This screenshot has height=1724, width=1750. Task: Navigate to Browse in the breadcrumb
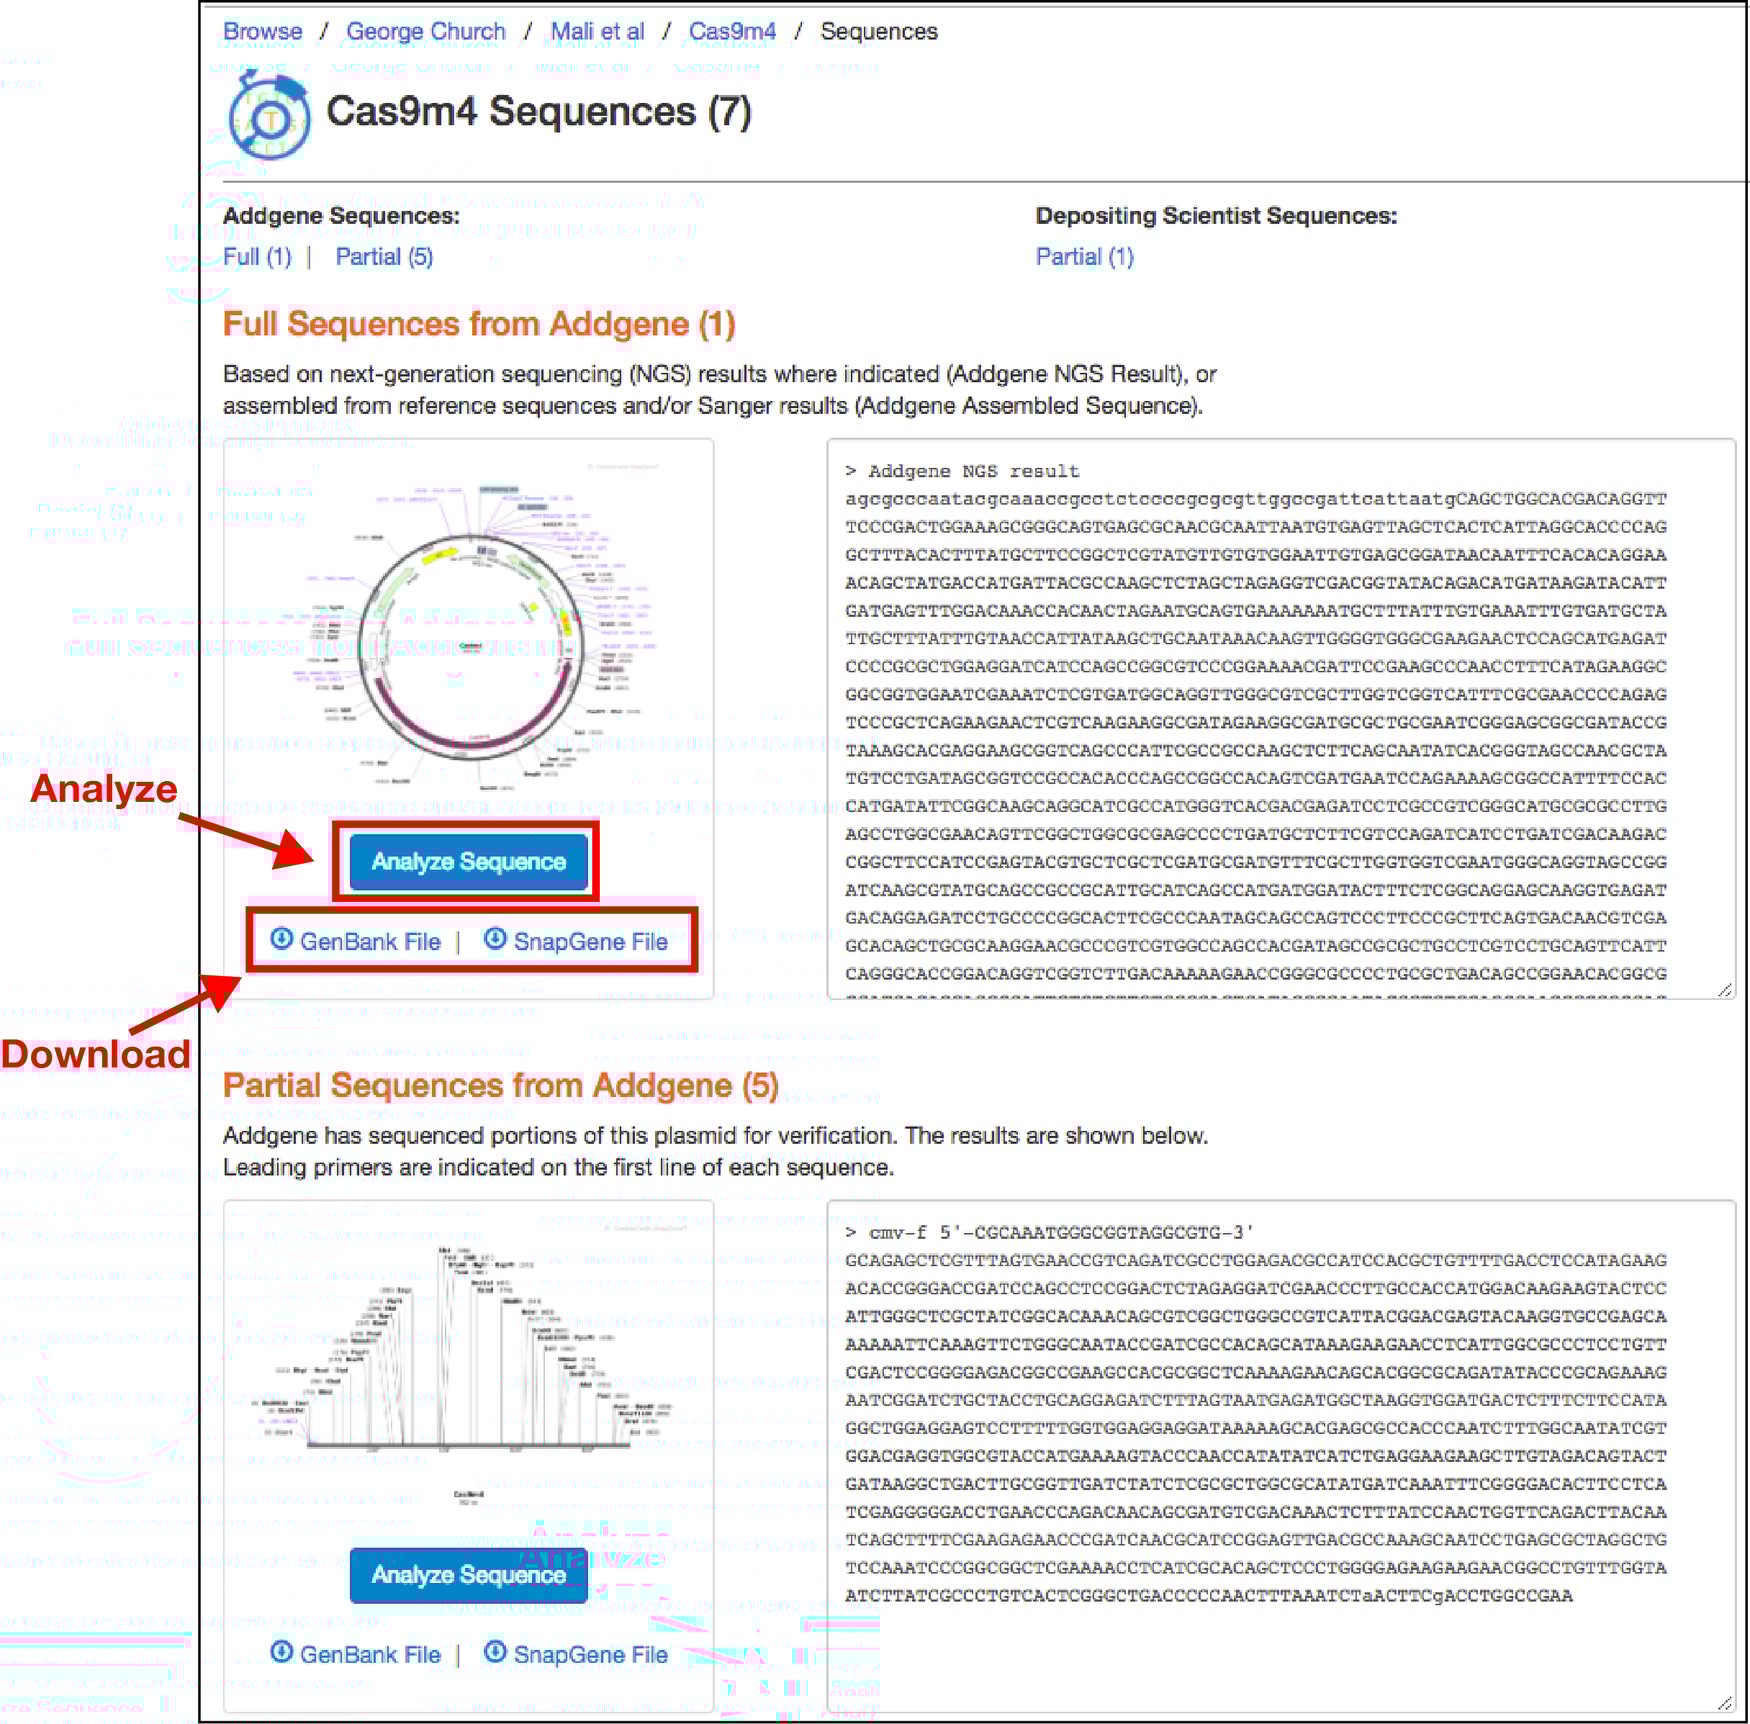pos(263,31)
